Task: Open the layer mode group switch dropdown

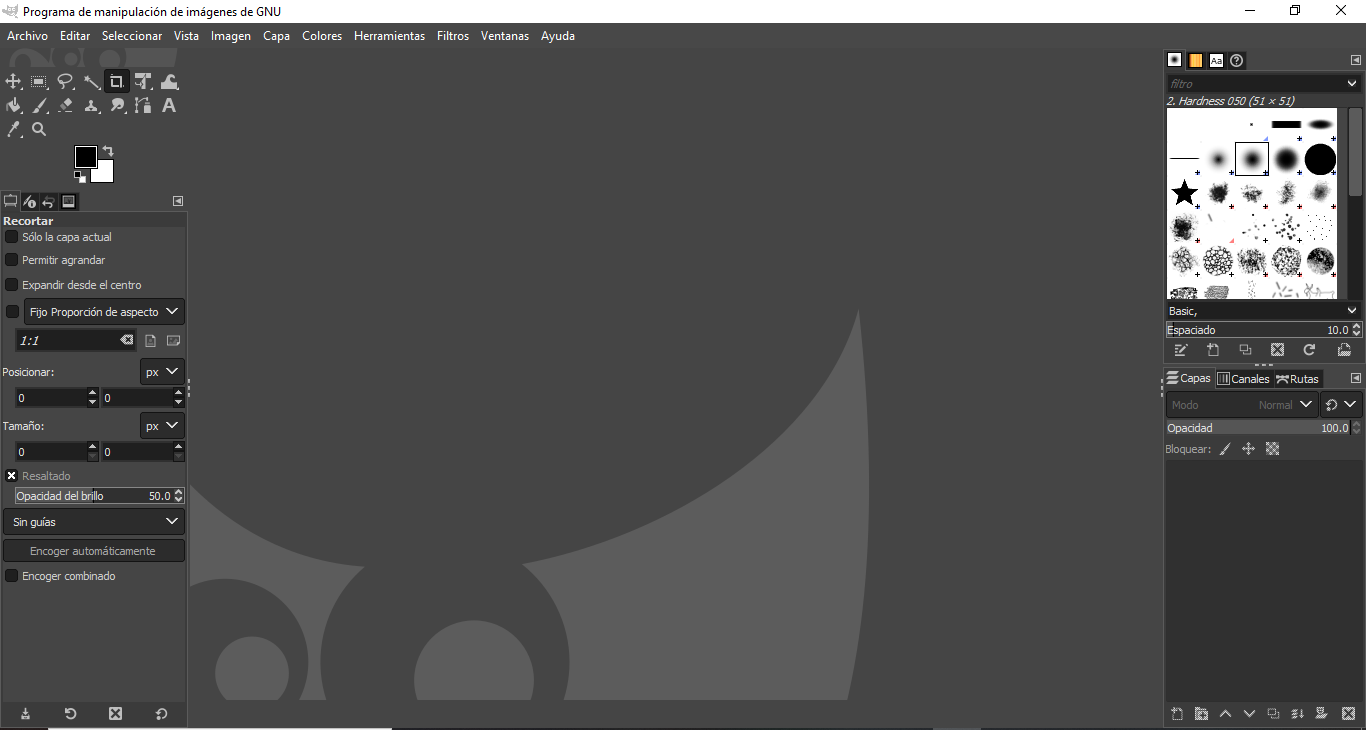Action: (x=1341, y=405)
